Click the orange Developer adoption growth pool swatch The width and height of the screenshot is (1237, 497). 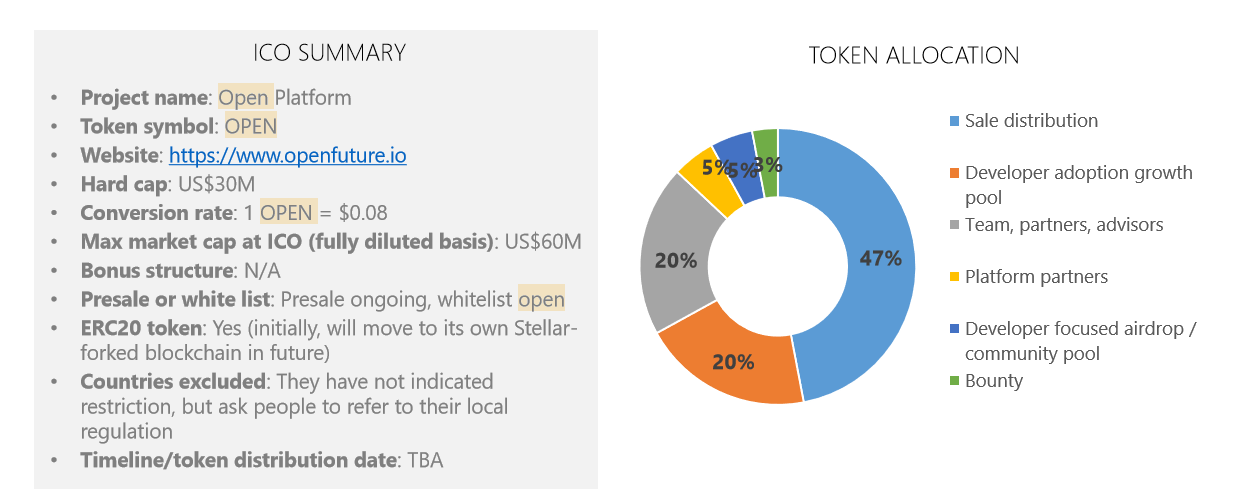click(955, 174)
